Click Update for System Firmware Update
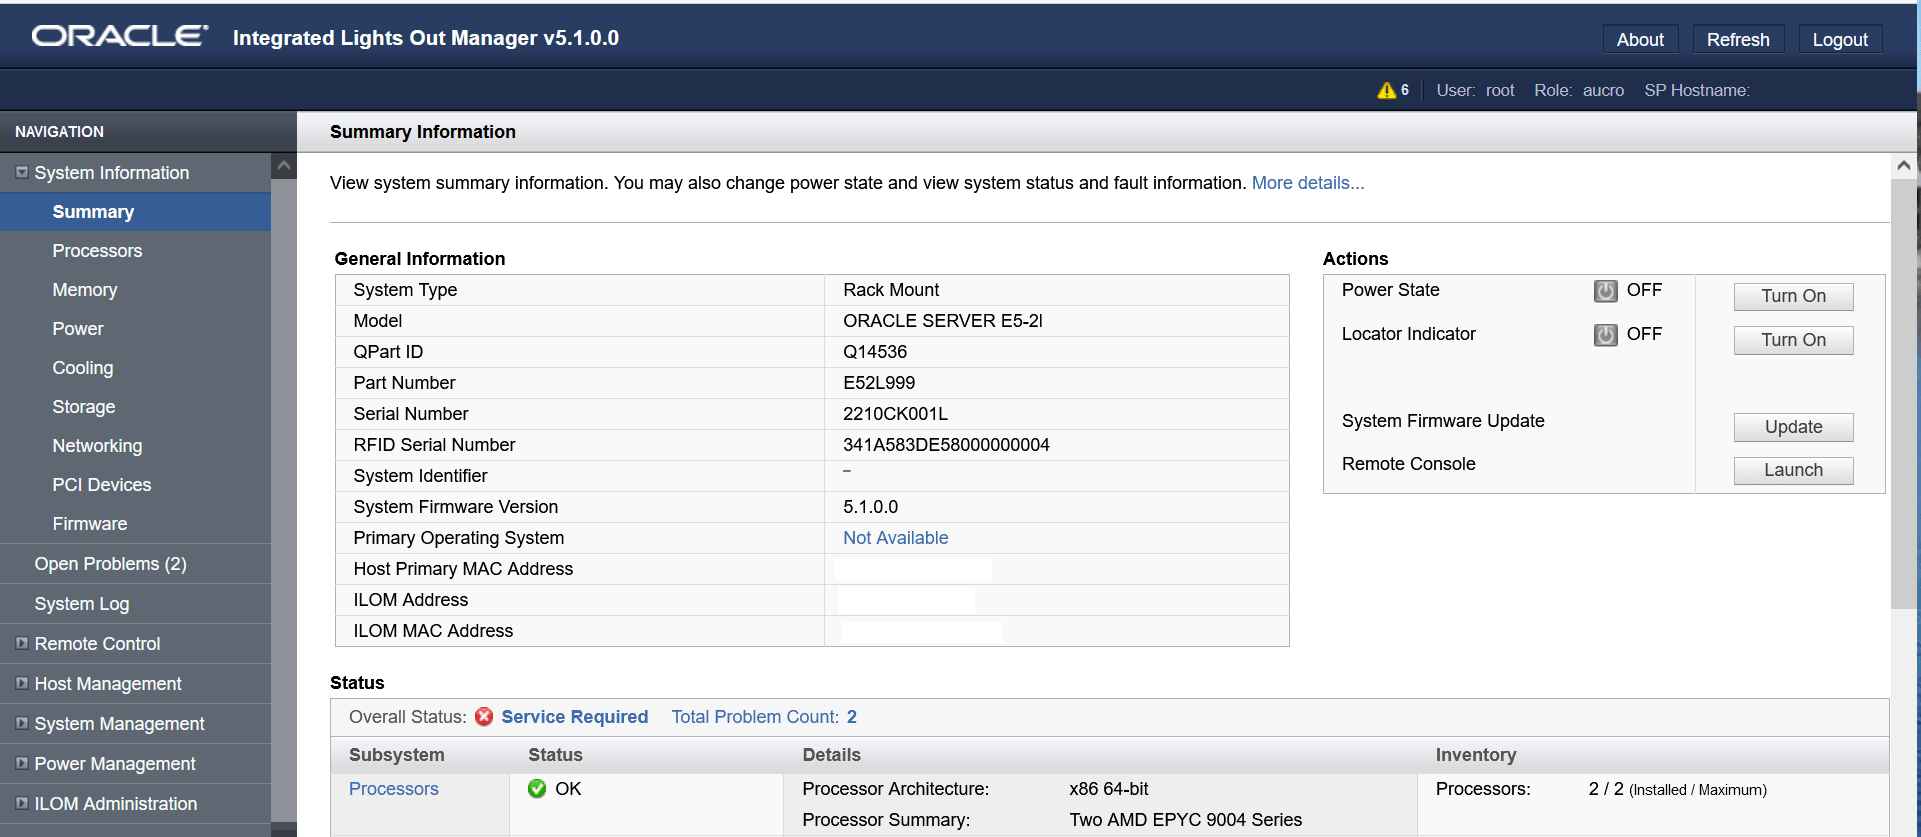This screenshot has height=837, width=1921. pos(1793,427)
